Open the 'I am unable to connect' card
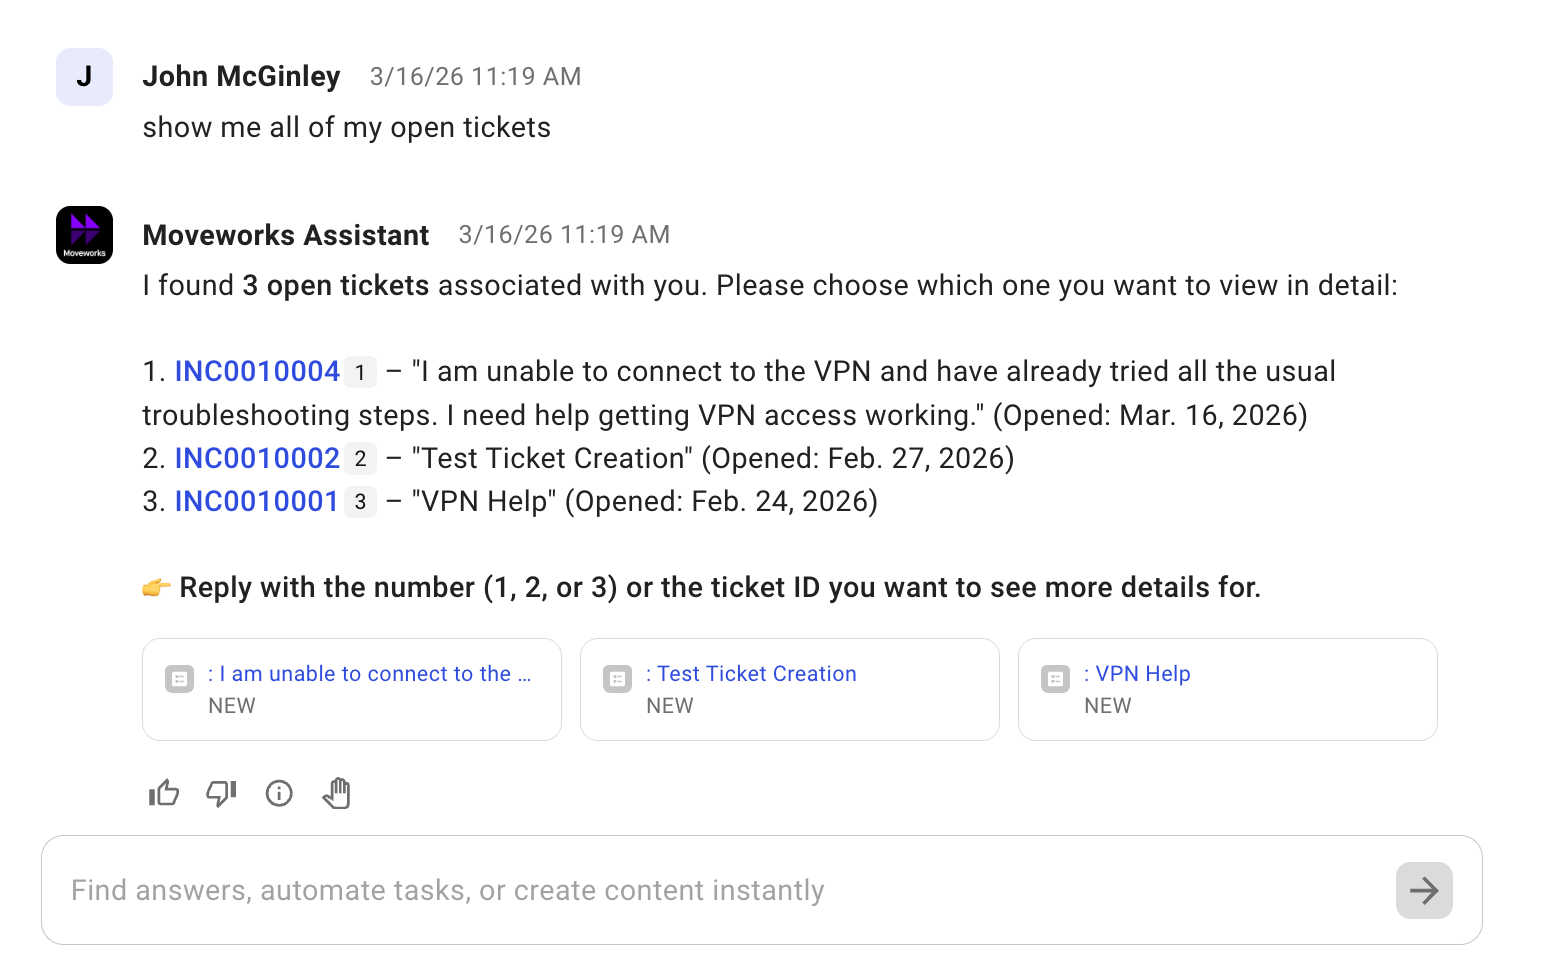 click(x=370, y=674)
